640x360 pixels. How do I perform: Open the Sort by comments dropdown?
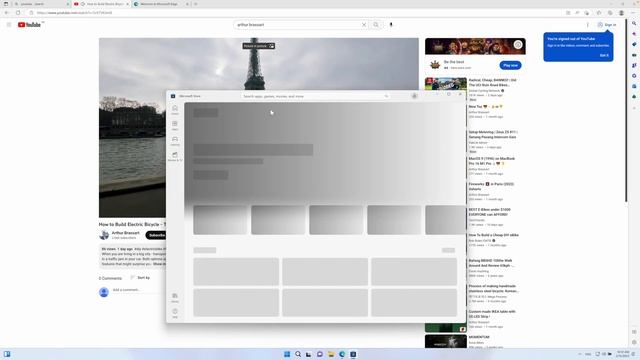coord(140,278)
